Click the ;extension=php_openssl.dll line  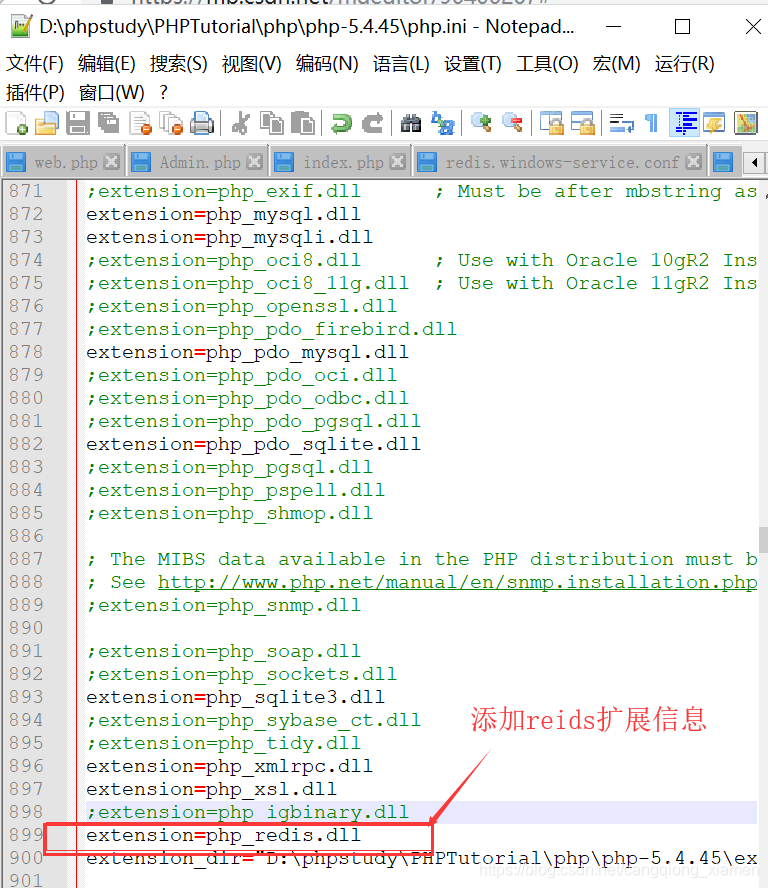pos(241,306)
